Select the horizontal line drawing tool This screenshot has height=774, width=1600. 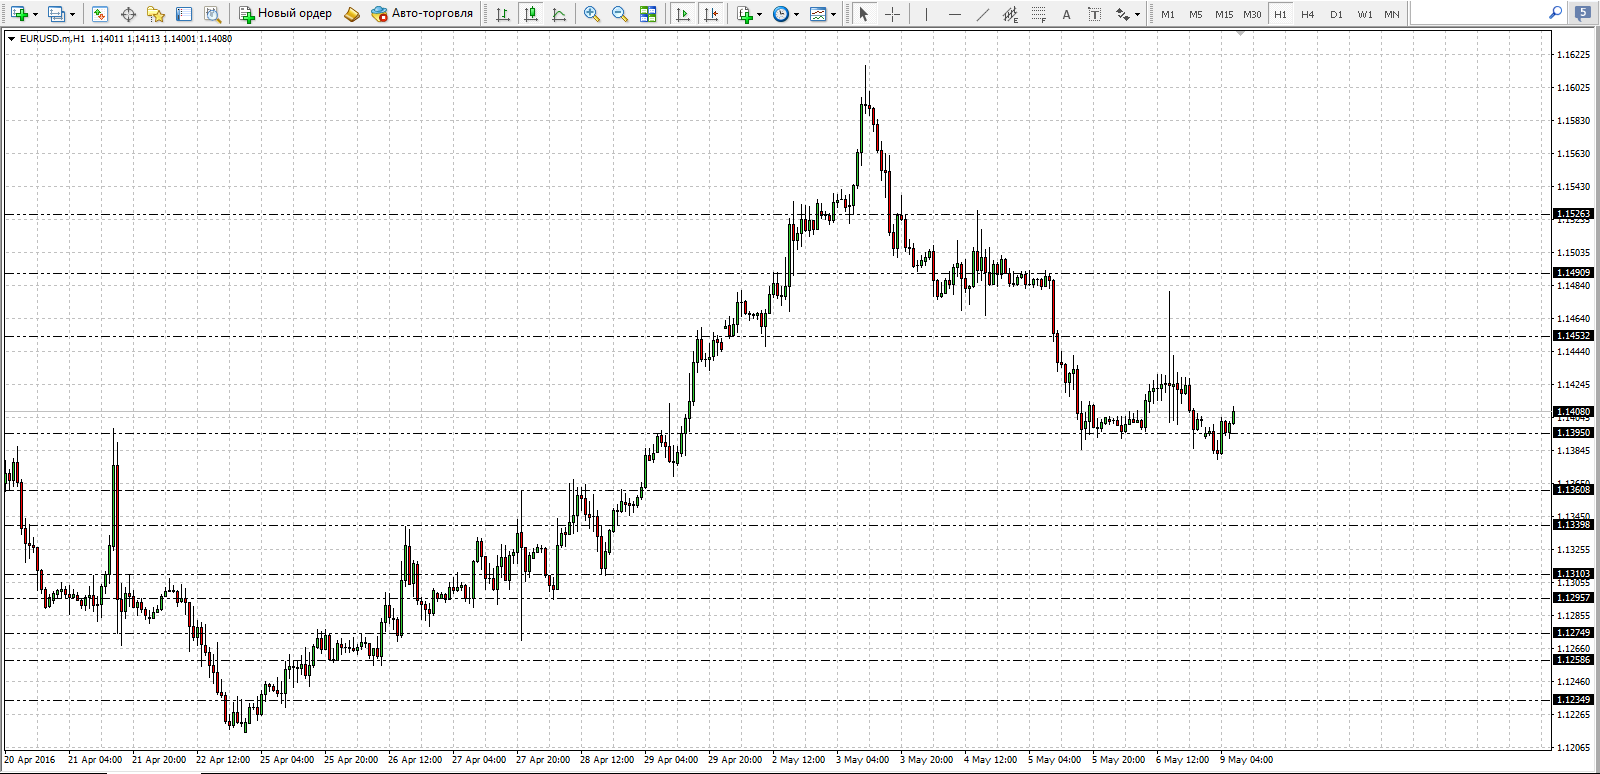954,14
